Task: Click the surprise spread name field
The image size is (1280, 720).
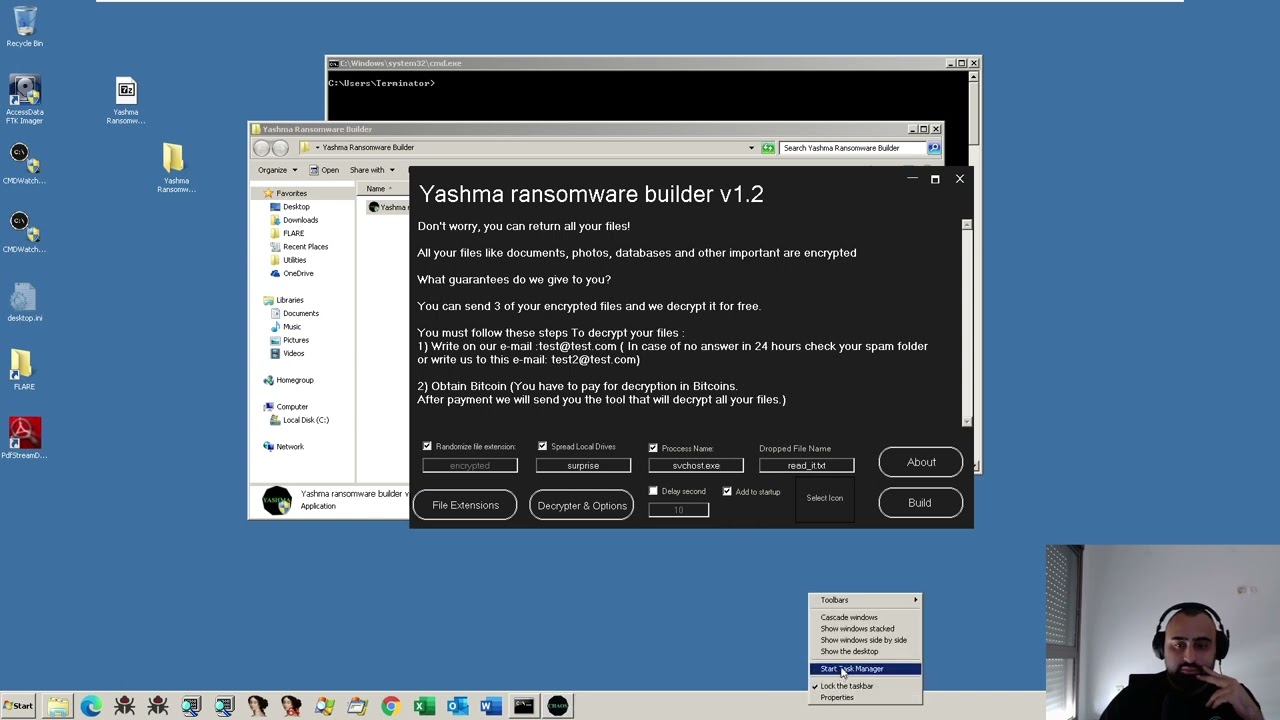Action: click(583, 466)
